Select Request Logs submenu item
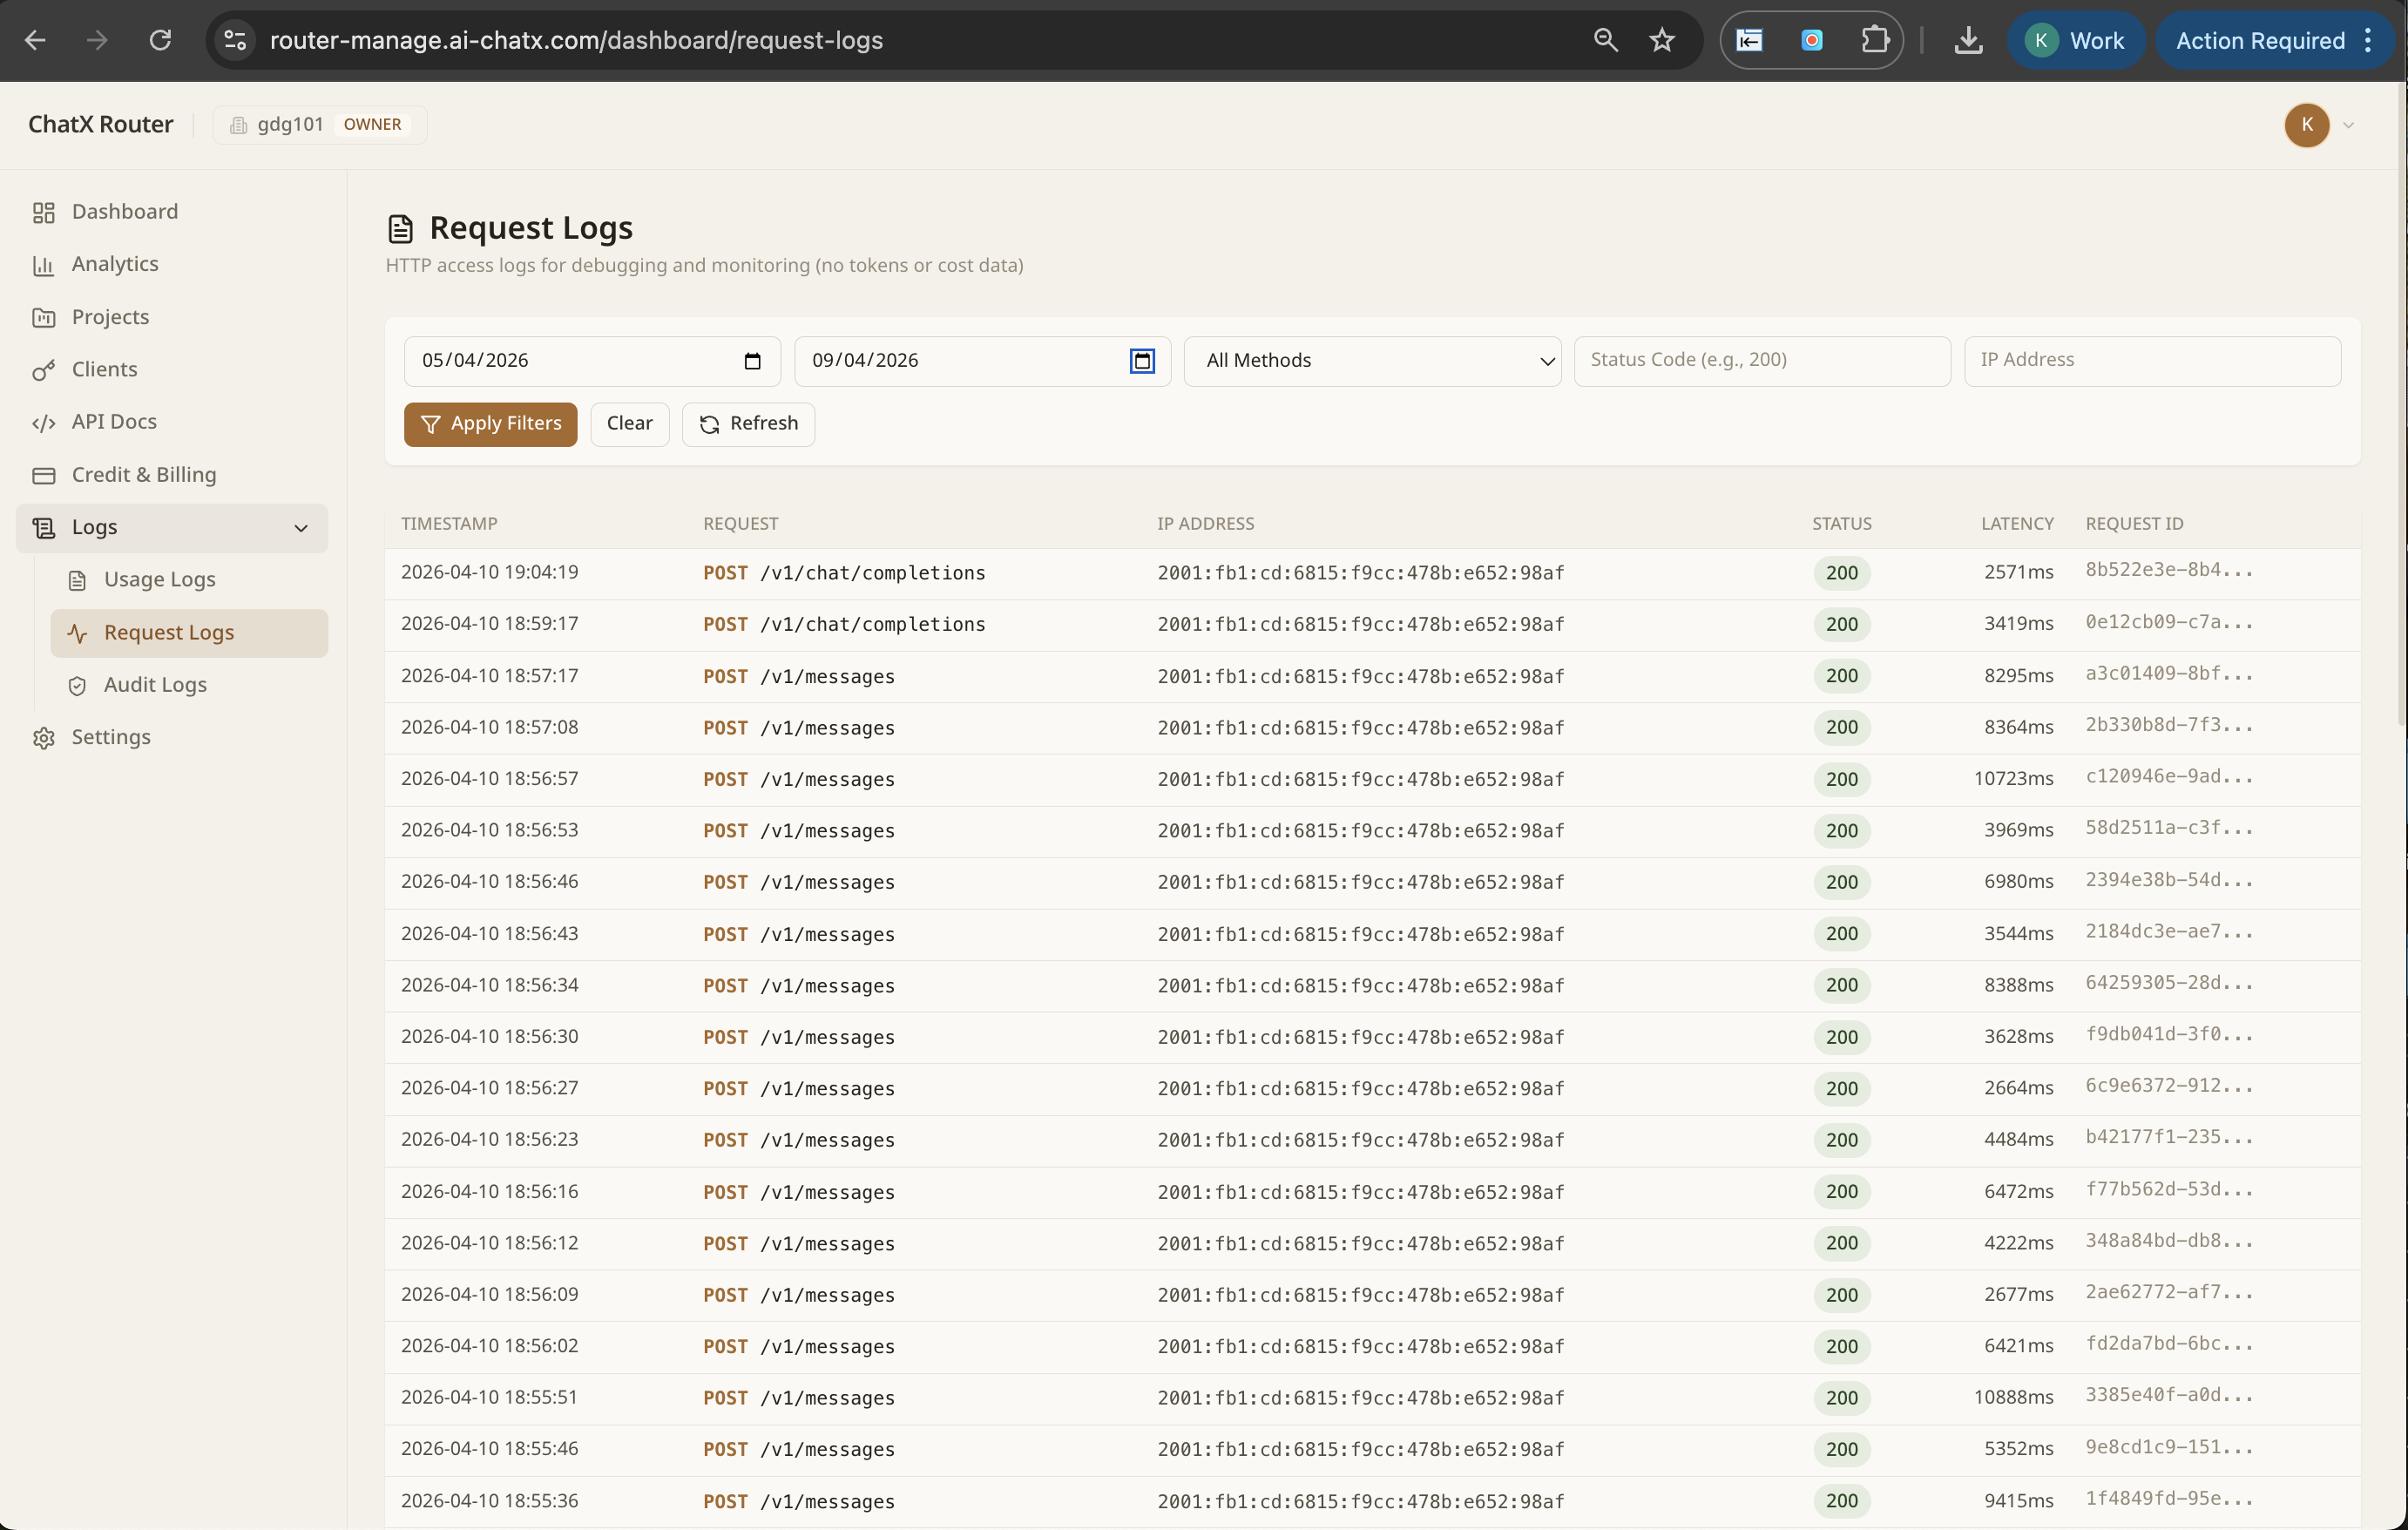Viewport: 2408px width, 1530px height. point(189,632)
